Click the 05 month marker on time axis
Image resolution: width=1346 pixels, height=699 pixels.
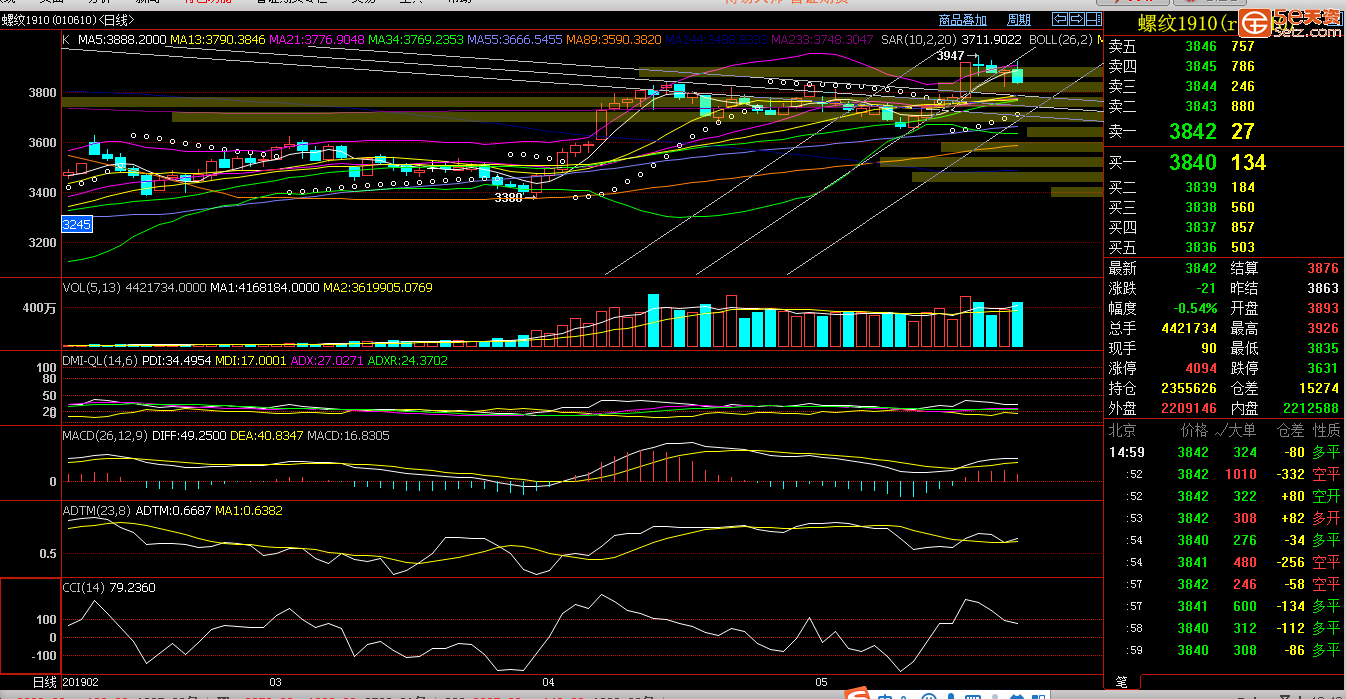coord(821,682)
